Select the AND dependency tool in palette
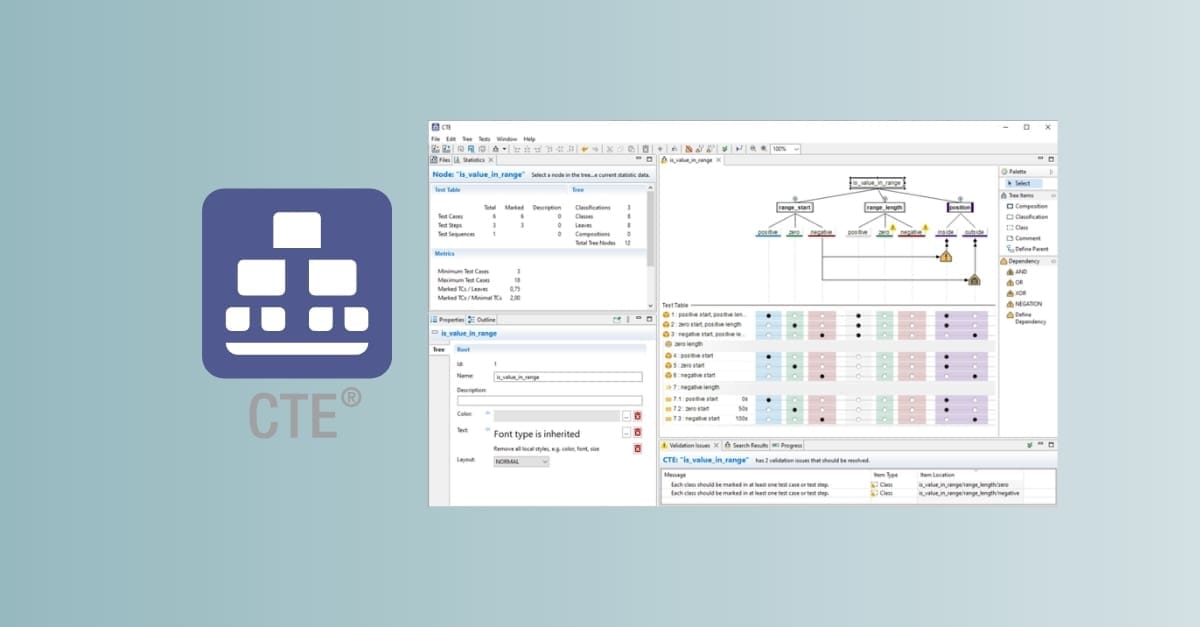The width and height of the screenshot is (1200, 627). pyautogui.click(x=1017, y=271)
